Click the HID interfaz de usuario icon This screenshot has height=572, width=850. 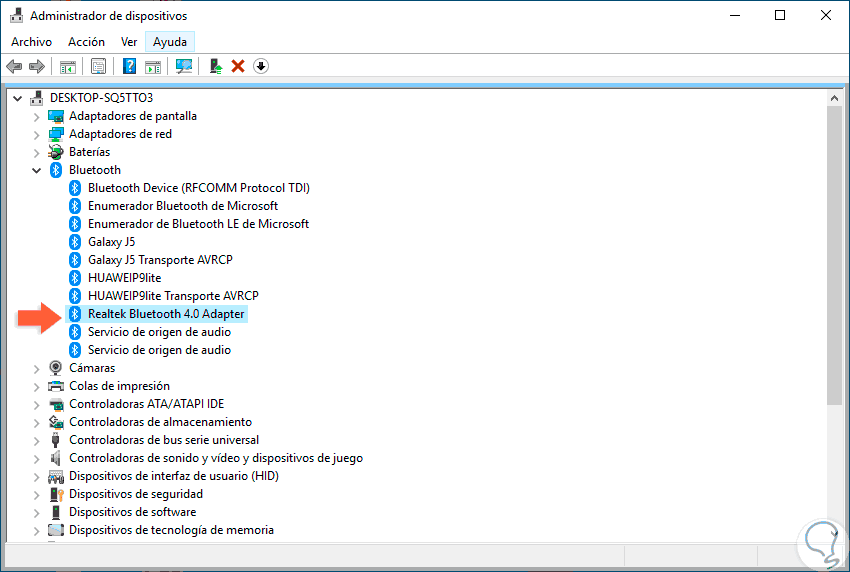56,476
